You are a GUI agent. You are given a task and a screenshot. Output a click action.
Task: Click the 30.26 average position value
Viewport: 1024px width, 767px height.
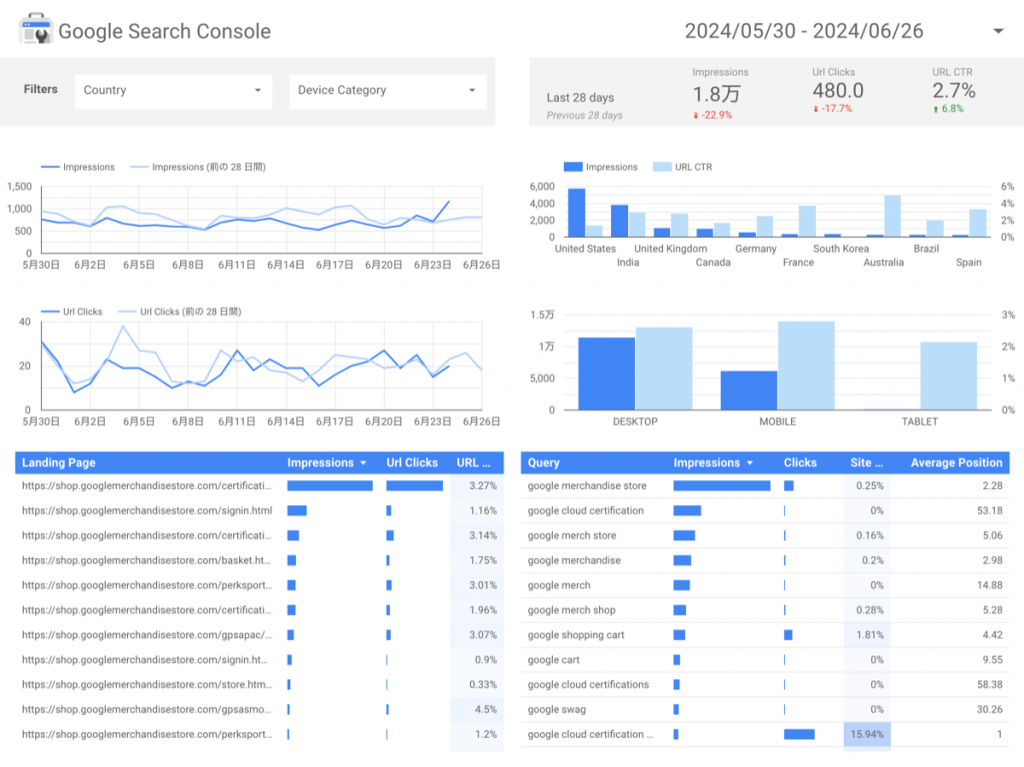click(989, 709)
